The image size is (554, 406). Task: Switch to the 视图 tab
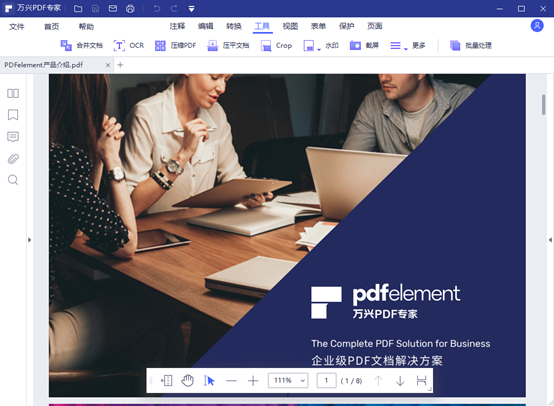[x=290, y=26]
